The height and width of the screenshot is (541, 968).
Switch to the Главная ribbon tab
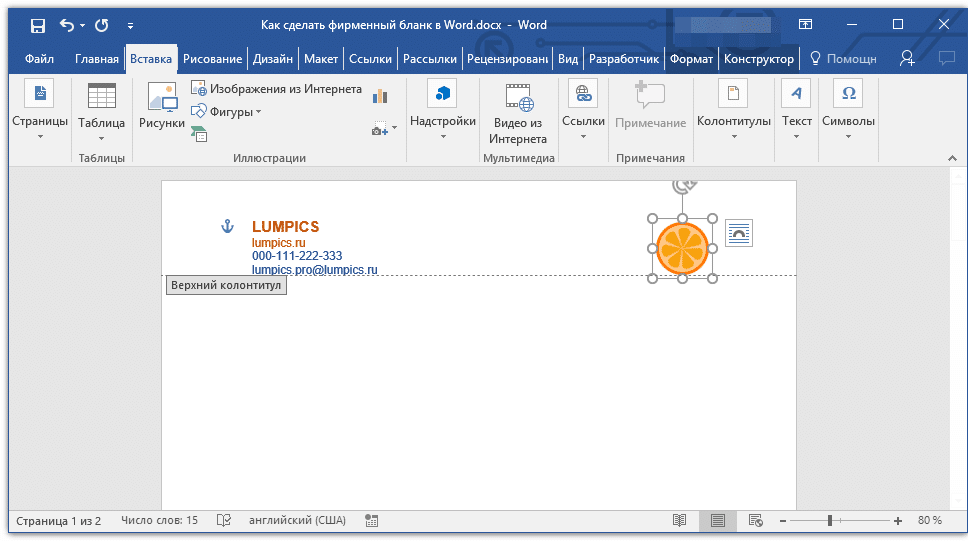(x=96, y=59)
